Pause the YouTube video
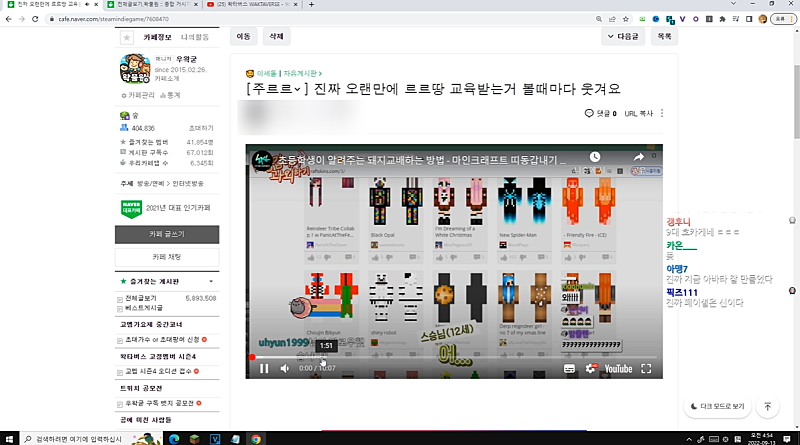Screen dimensions: 800x445 point(264,368)
